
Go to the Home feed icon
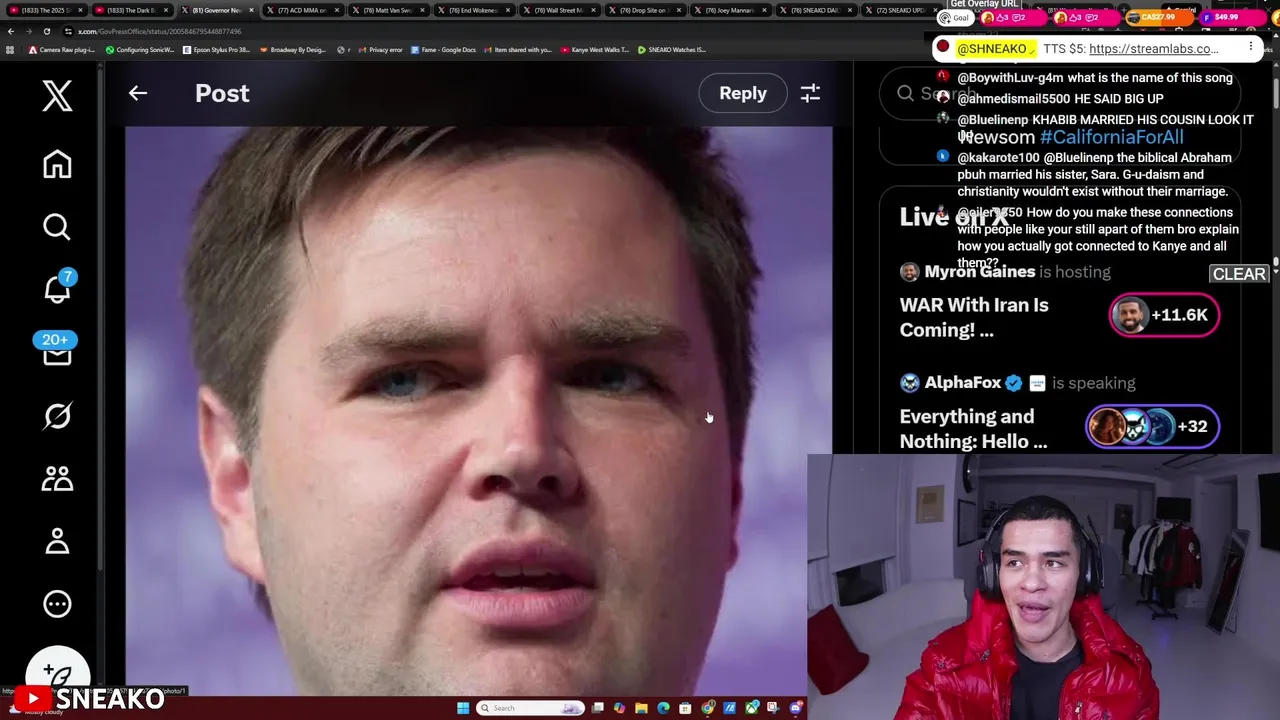click(57, 164)
